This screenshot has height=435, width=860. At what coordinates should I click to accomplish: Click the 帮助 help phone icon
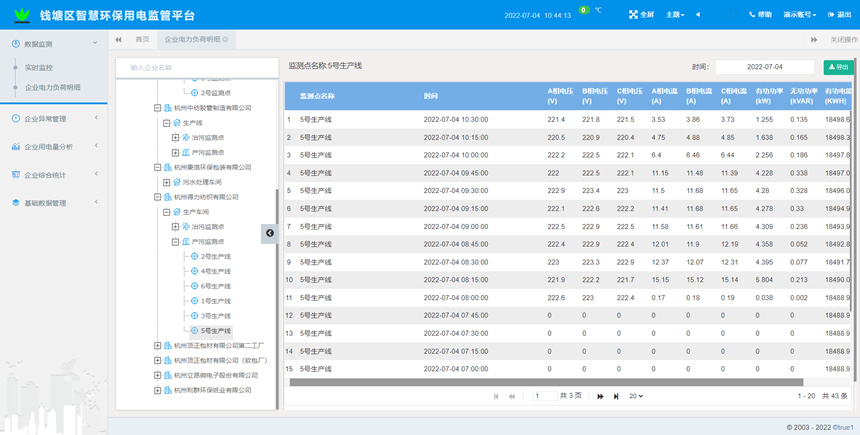tap(753, 15)
